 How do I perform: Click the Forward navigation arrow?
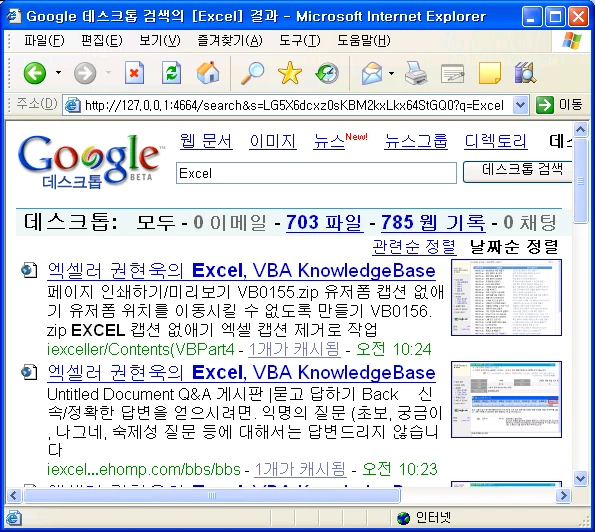[x=85, y=73]
